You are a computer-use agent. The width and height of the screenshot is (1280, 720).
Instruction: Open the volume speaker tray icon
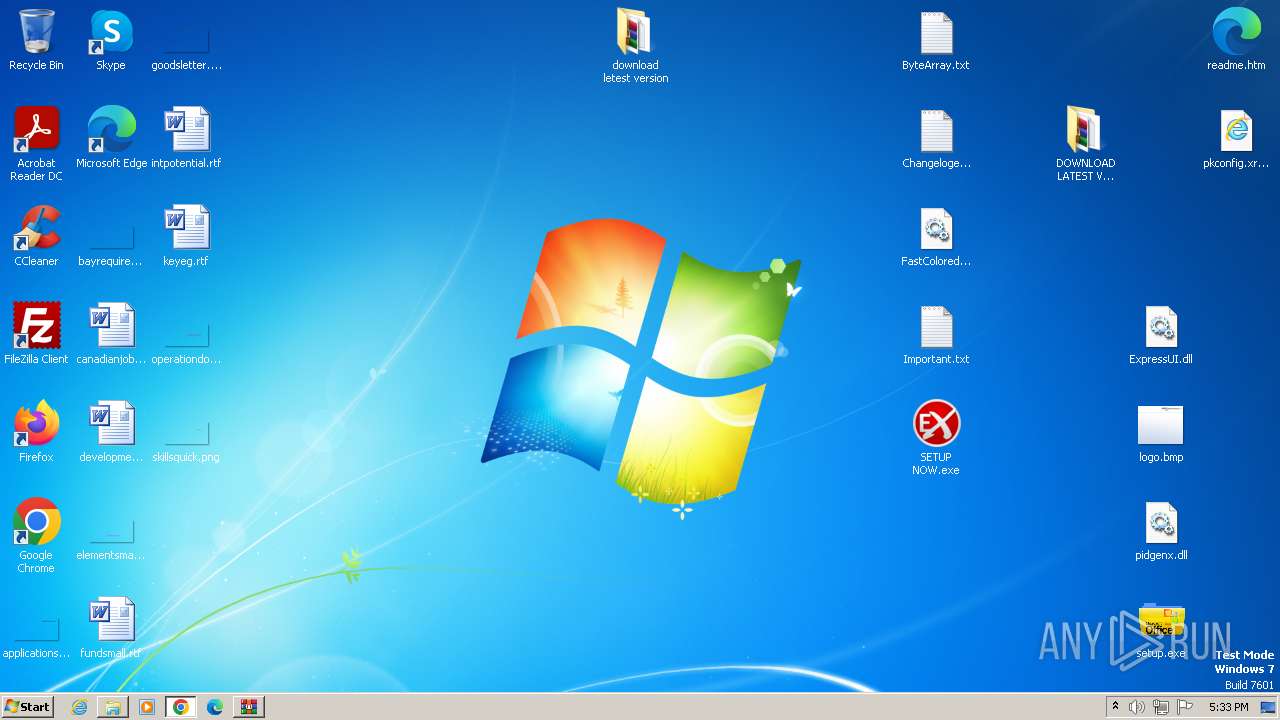[1137, 707]
